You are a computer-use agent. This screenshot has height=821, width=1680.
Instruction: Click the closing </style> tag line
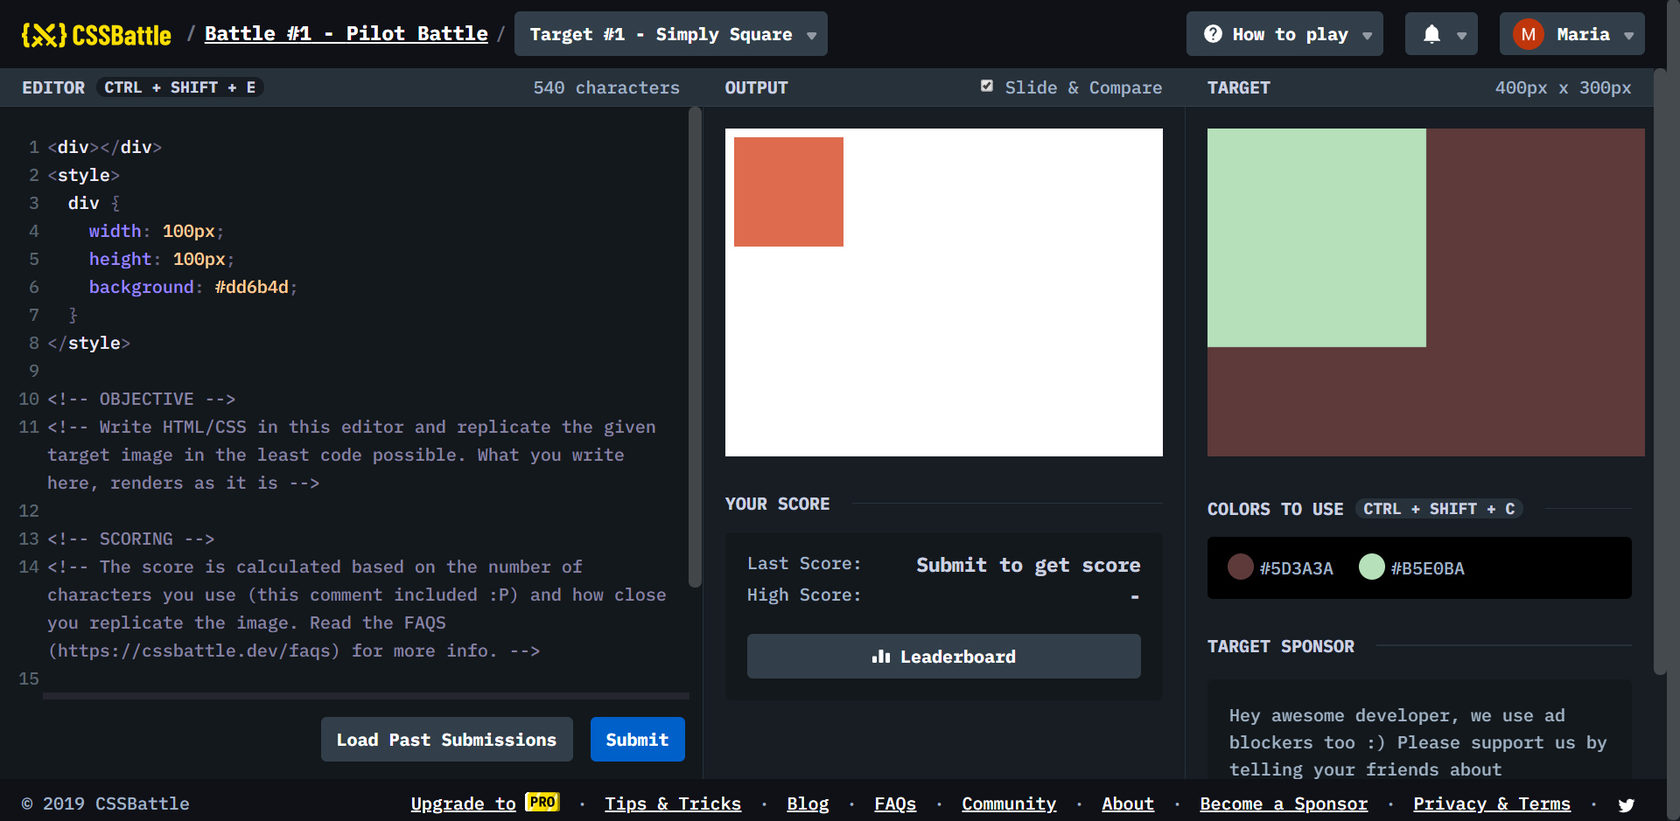pos(88,343)
